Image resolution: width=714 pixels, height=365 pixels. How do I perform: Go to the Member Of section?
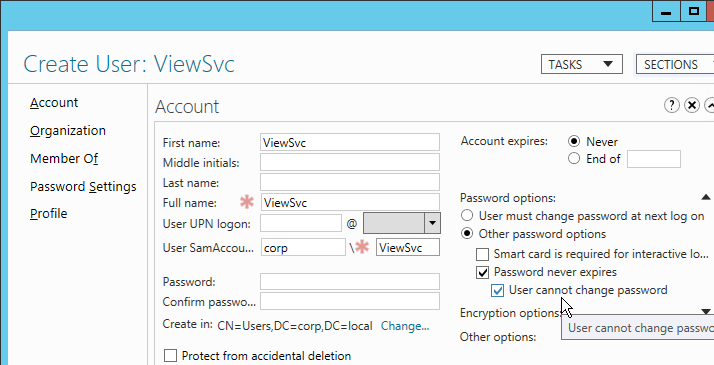64,158
